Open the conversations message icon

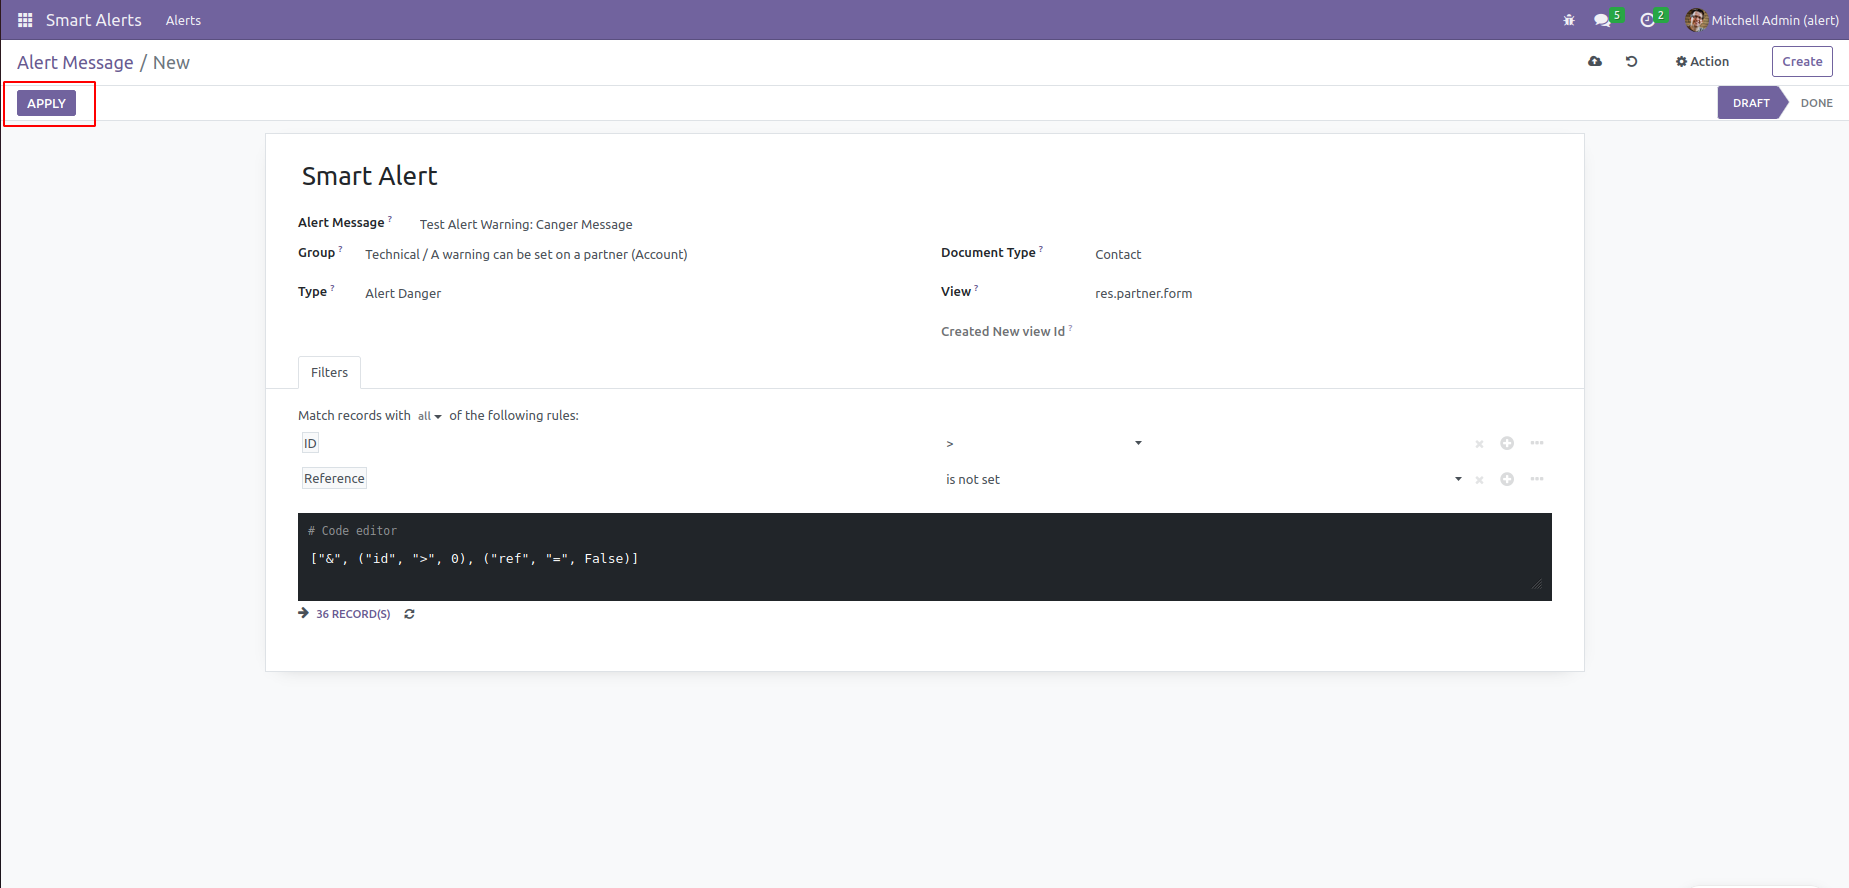click(x=1603, y=20)
